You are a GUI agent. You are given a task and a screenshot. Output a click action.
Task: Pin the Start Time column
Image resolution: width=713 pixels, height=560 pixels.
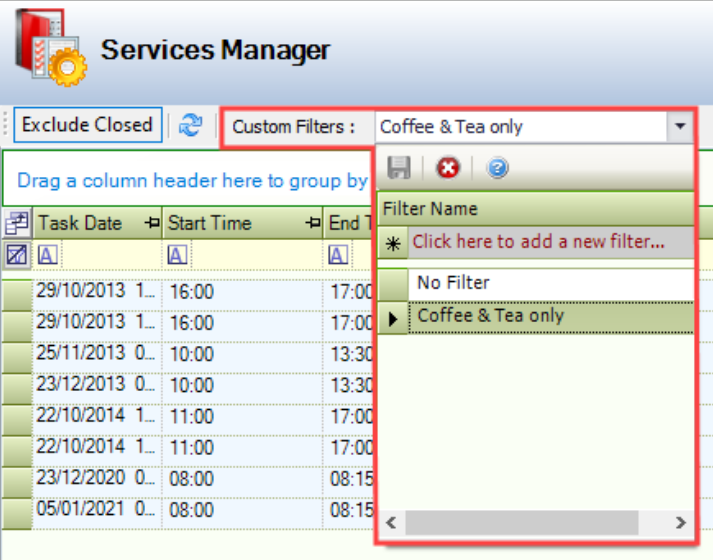(x=313, y=223)
